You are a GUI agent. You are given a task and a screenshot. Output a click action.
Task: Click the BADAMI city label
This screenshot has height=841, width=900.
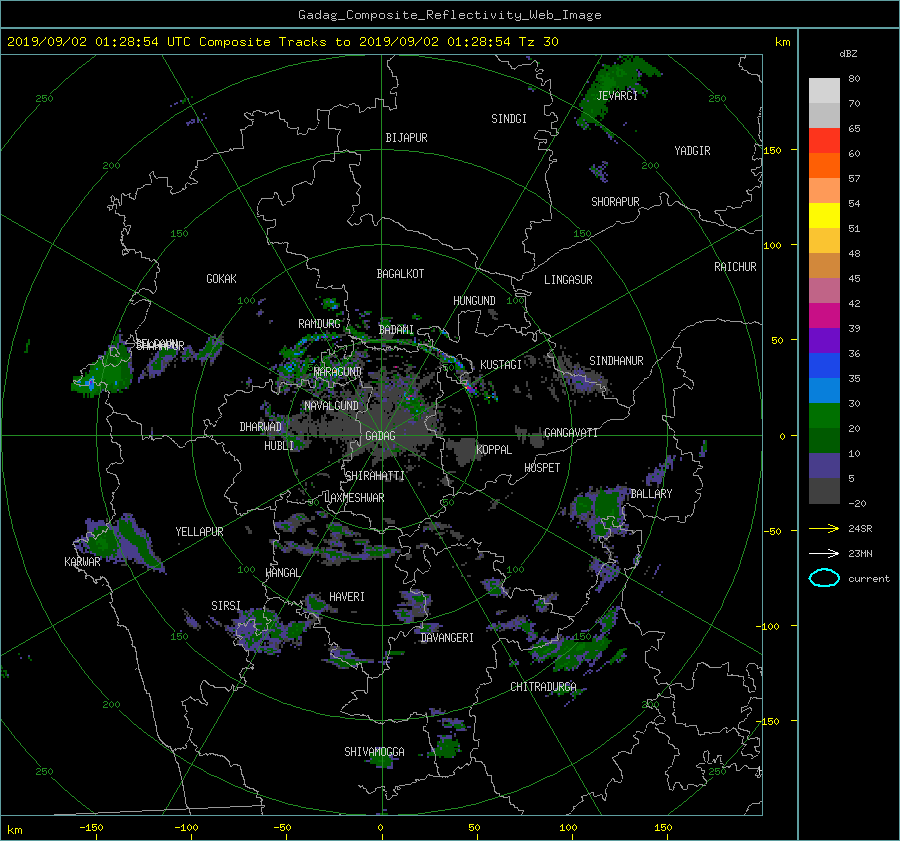[396, 330]
